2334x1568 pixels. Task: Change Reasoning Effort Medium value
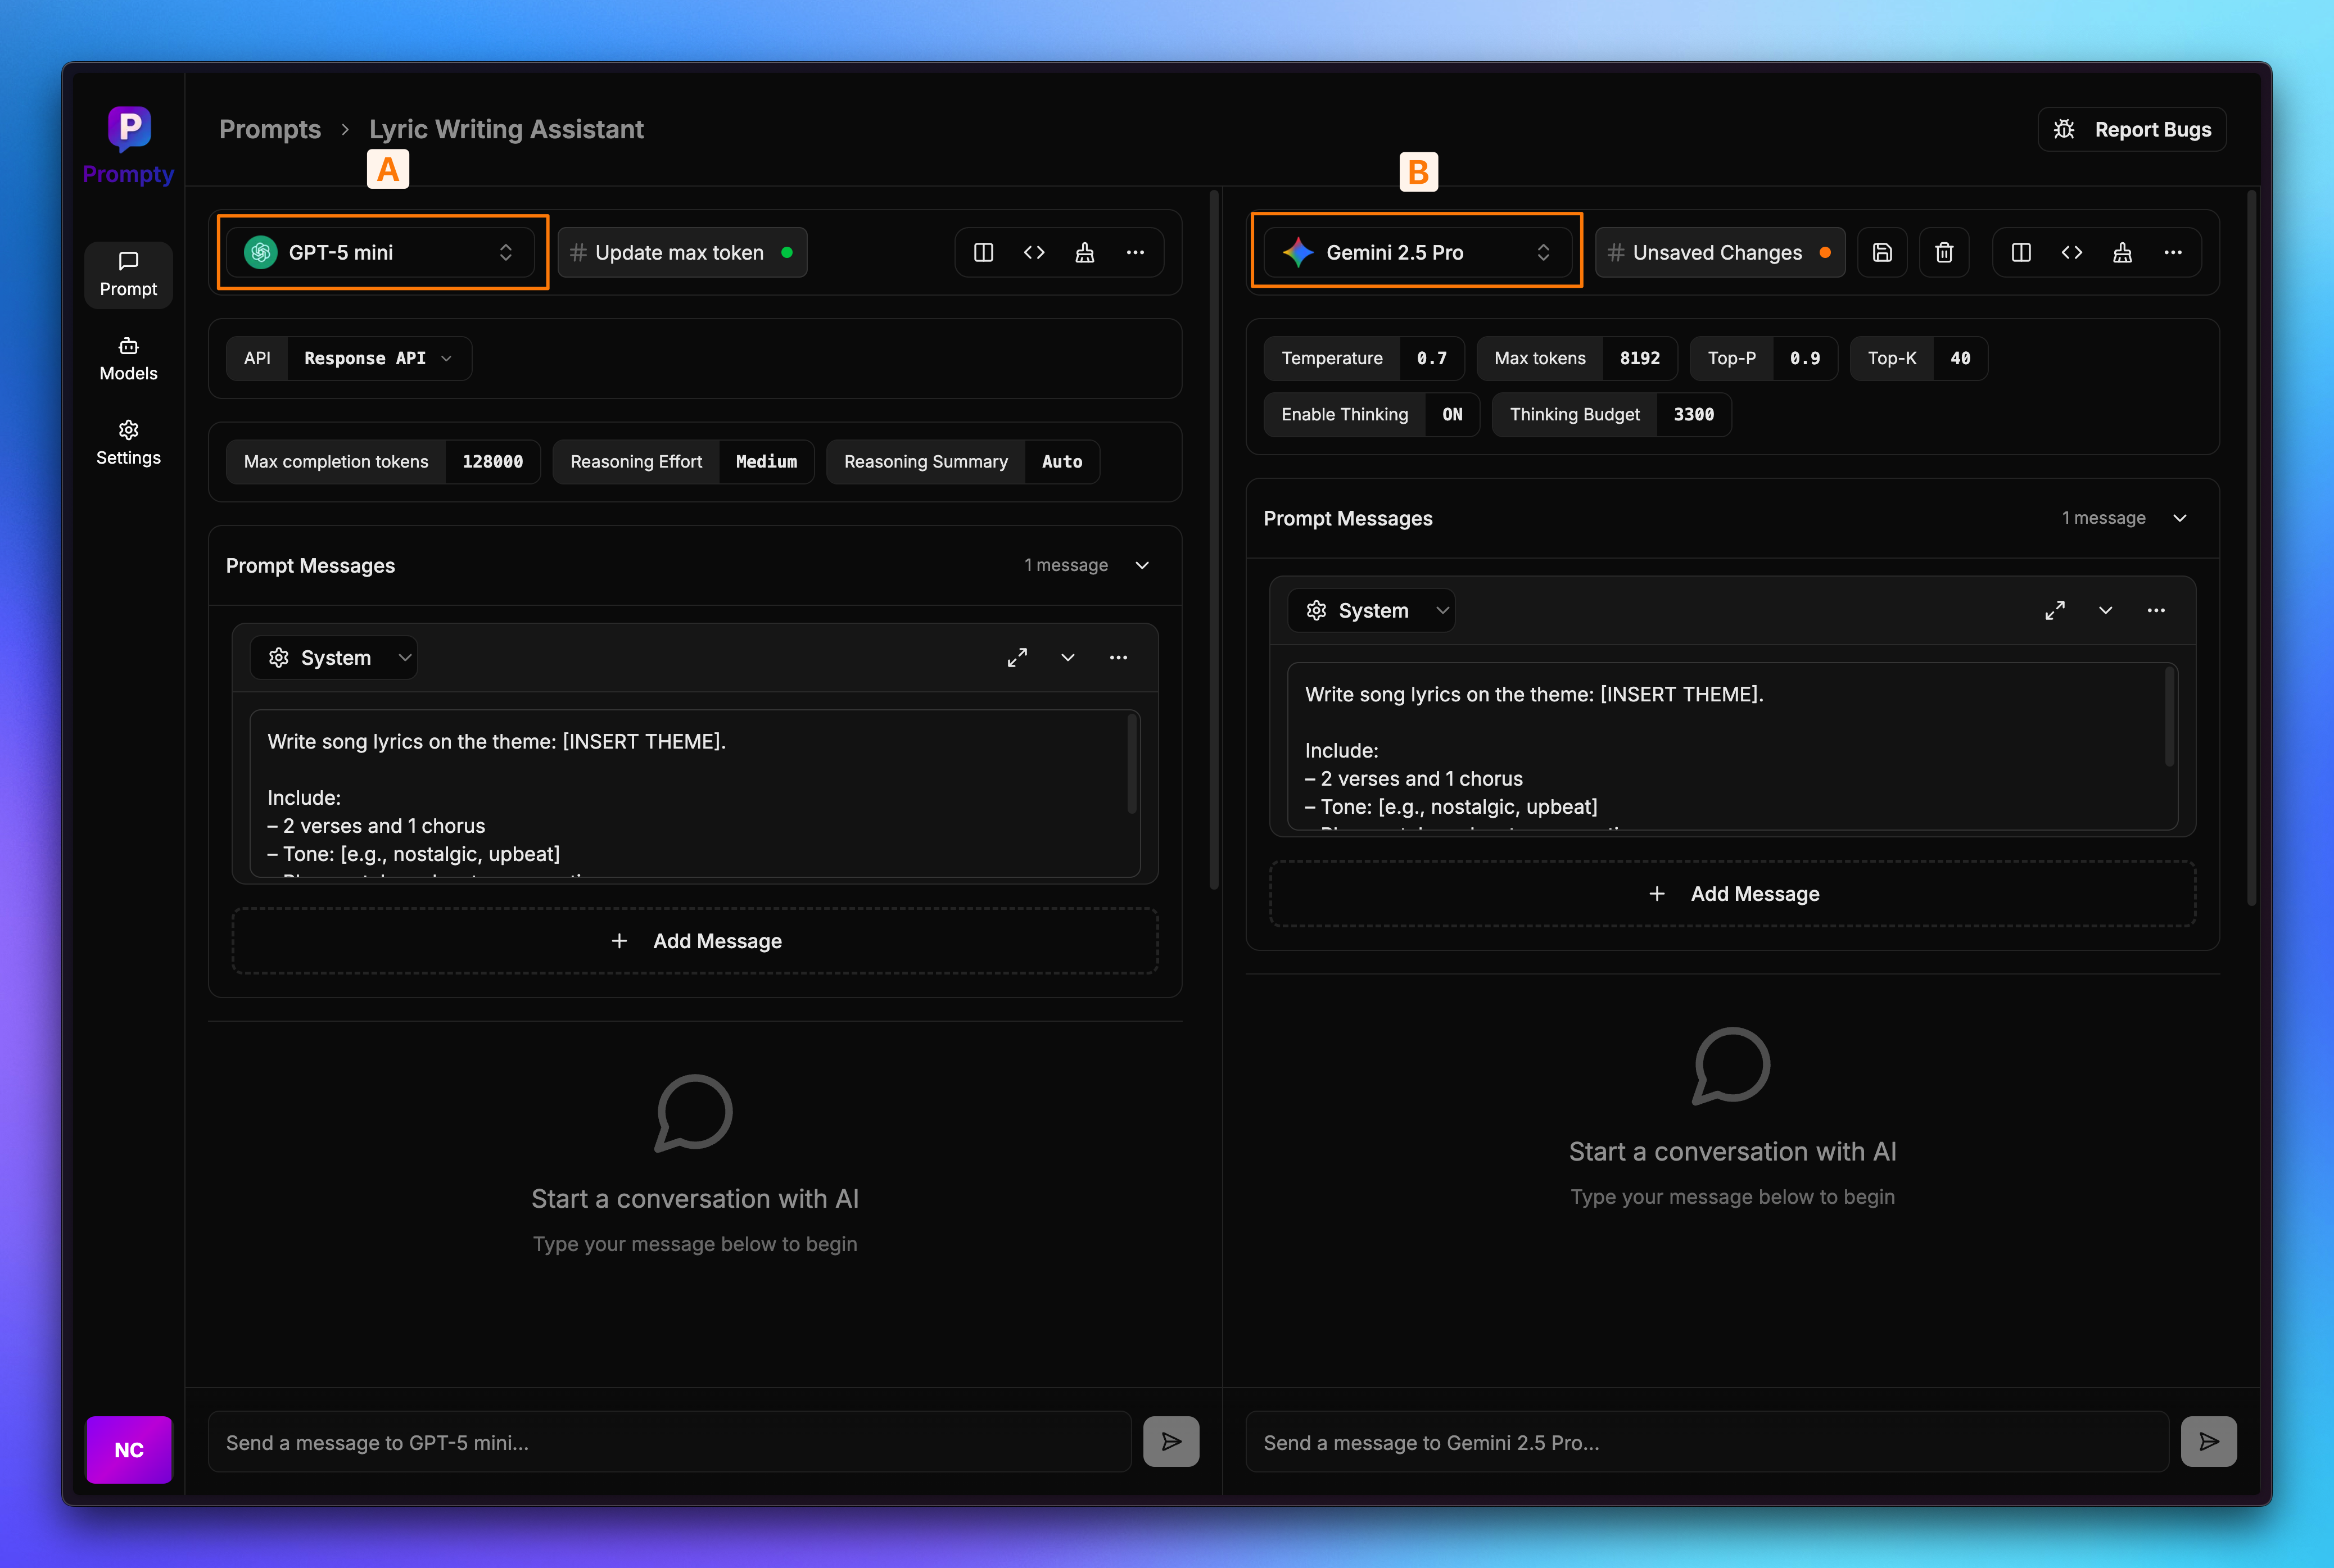pyautogui.click(x=766, y=462)
